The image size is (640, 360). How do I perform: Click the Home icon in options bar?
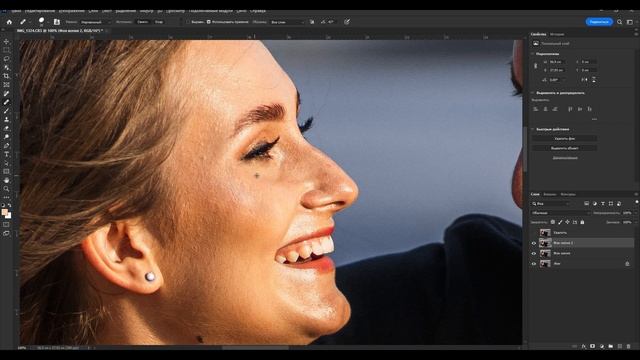coord(9,22)
